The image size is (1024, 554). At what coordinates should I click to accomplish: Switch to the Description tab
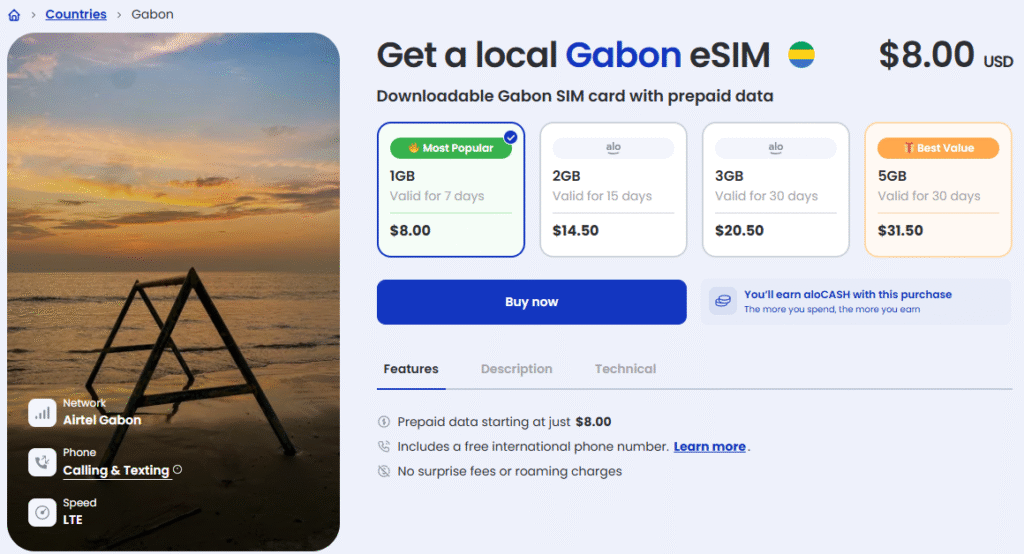pyautogui.click(x=516, y=369)
